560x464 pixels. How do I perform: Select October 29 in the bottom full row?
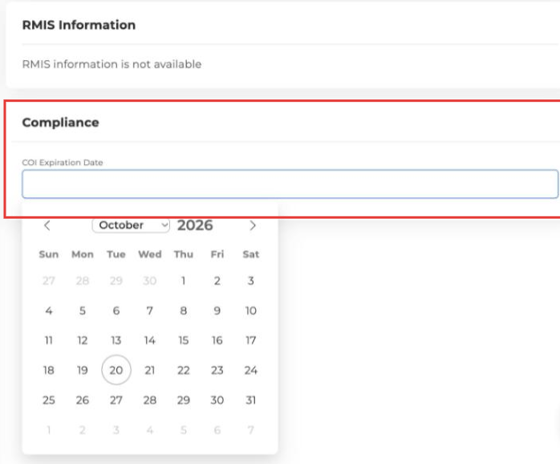point(184,400)
